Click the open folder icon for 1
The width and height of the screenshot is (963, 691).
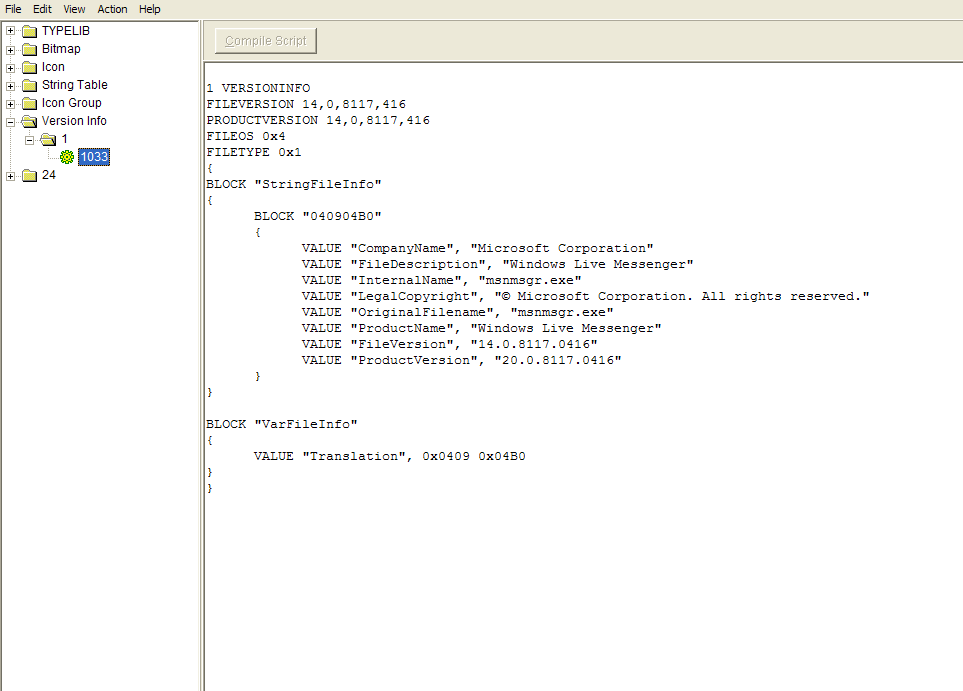click(48, 139)
